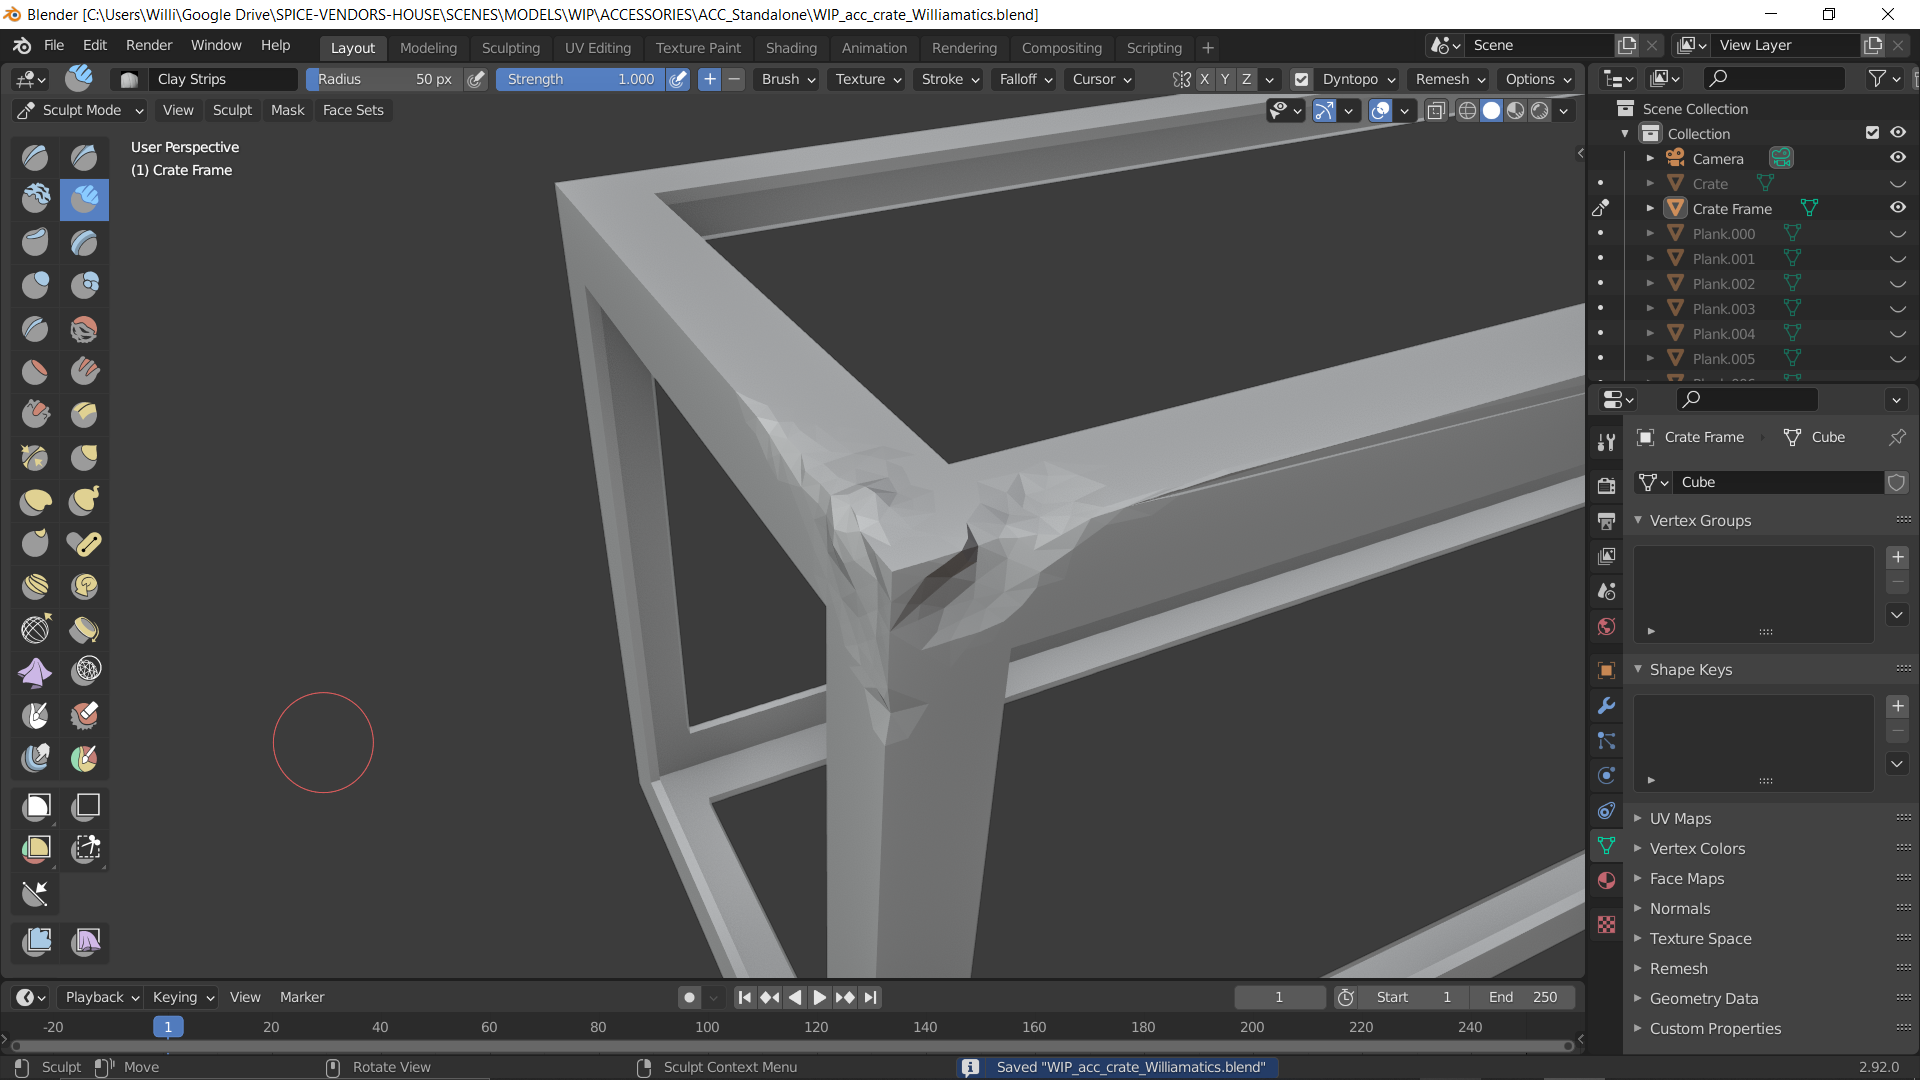
Task: Click the play animation button
Action: click(819, 997)
